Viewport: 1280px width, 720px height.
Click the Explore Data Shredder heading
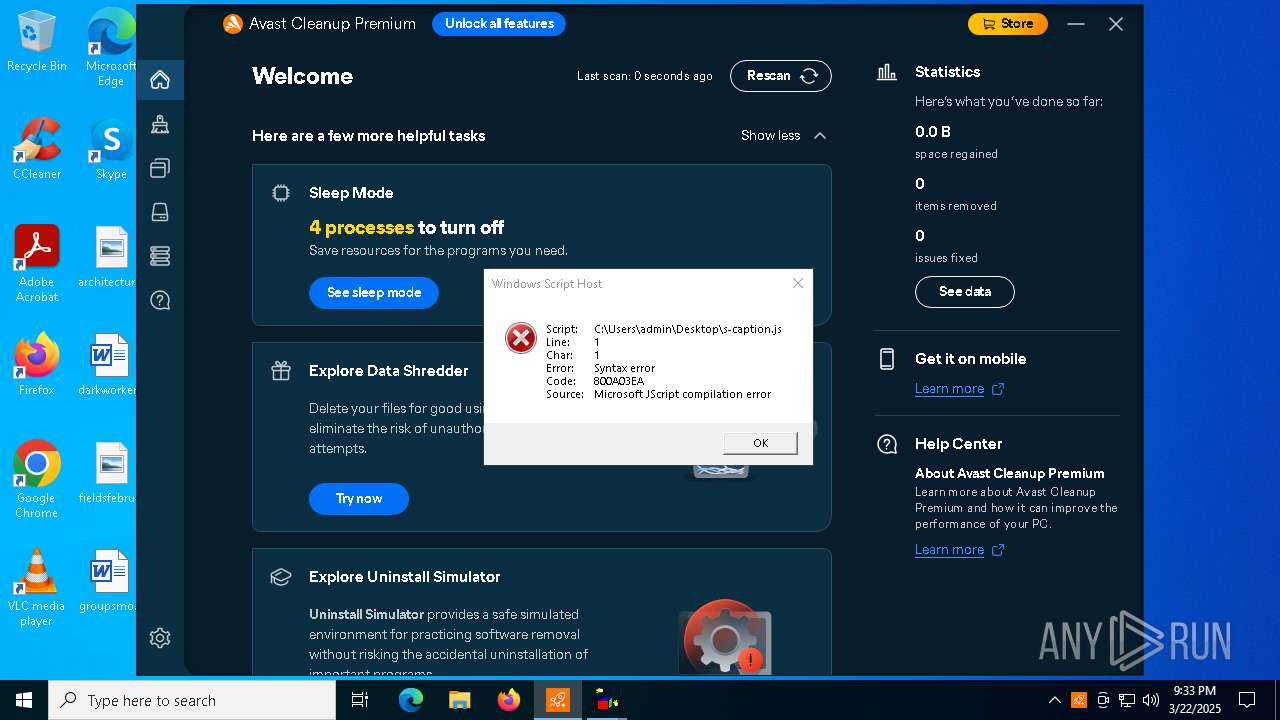pyautogui.click(x=388, y=371)
